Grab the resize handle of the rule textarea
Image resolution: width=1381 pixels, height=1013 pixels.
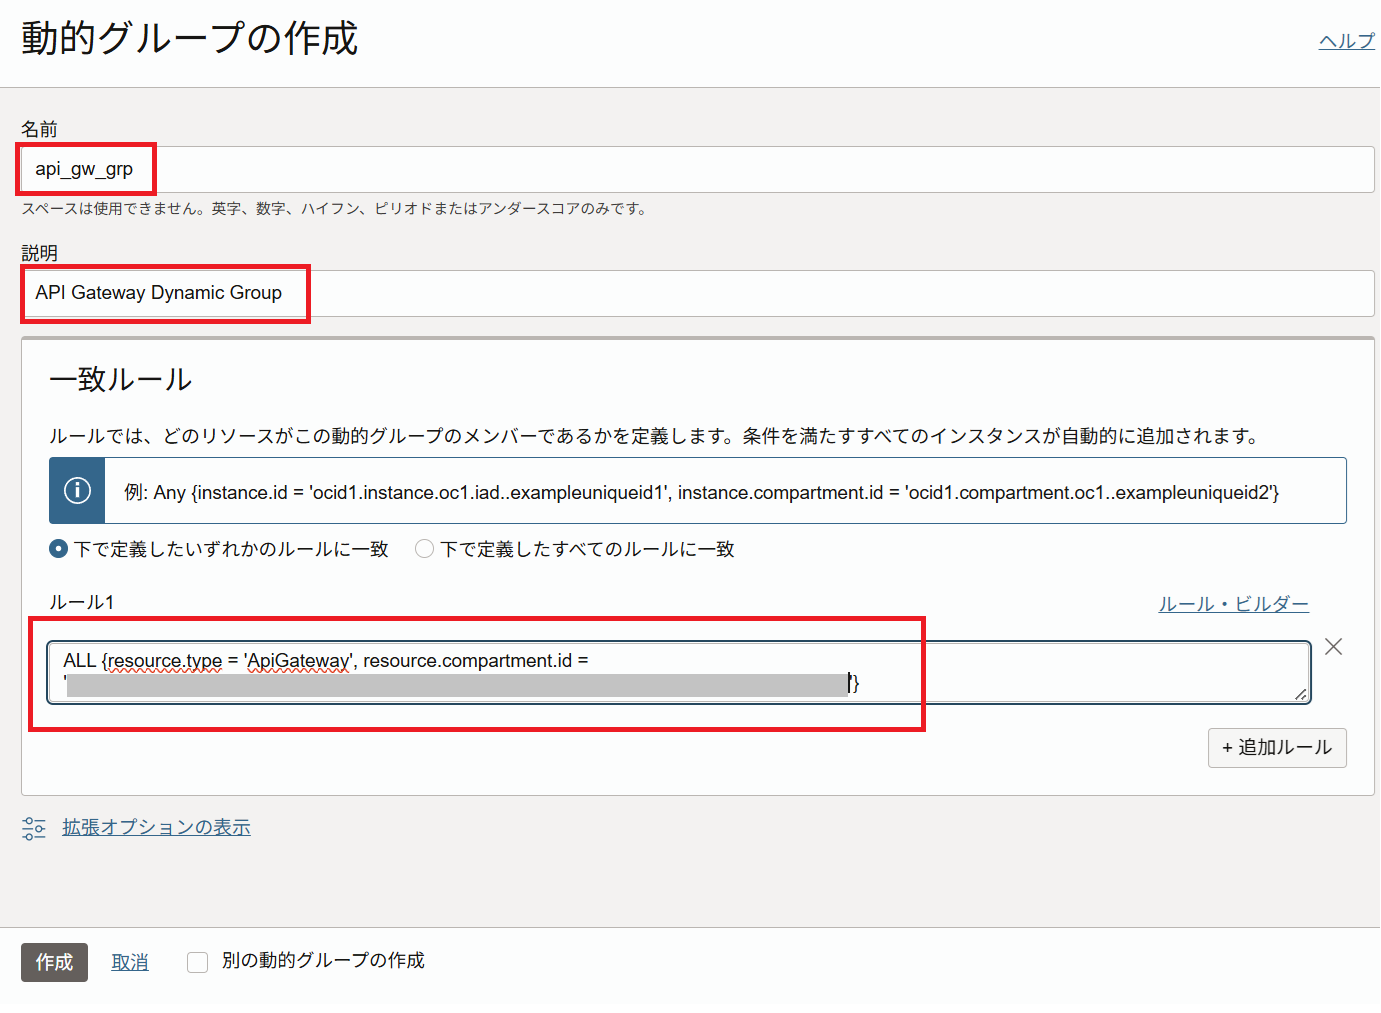[x=1300, y=694]
